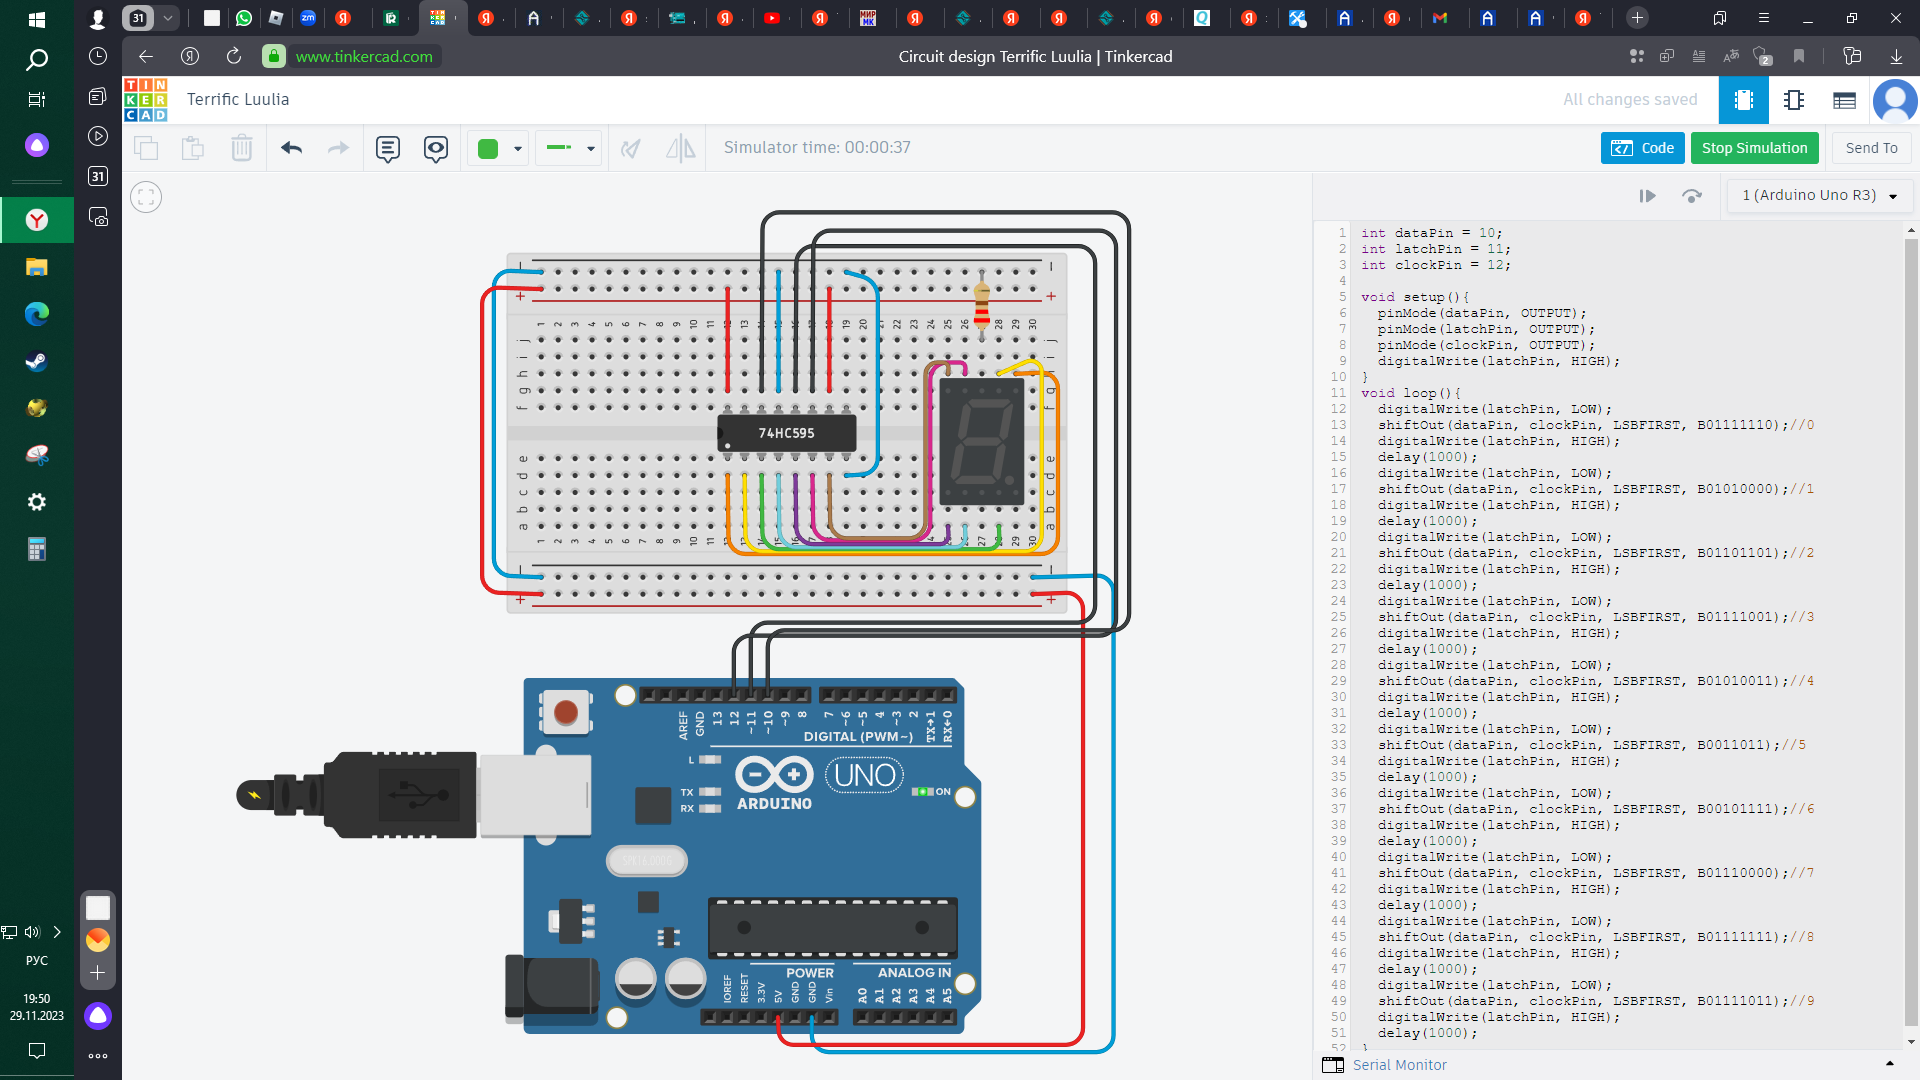
Task: Open the Serial Monitor panel
Action: pyautogui.click(x=1397, y=1065)
